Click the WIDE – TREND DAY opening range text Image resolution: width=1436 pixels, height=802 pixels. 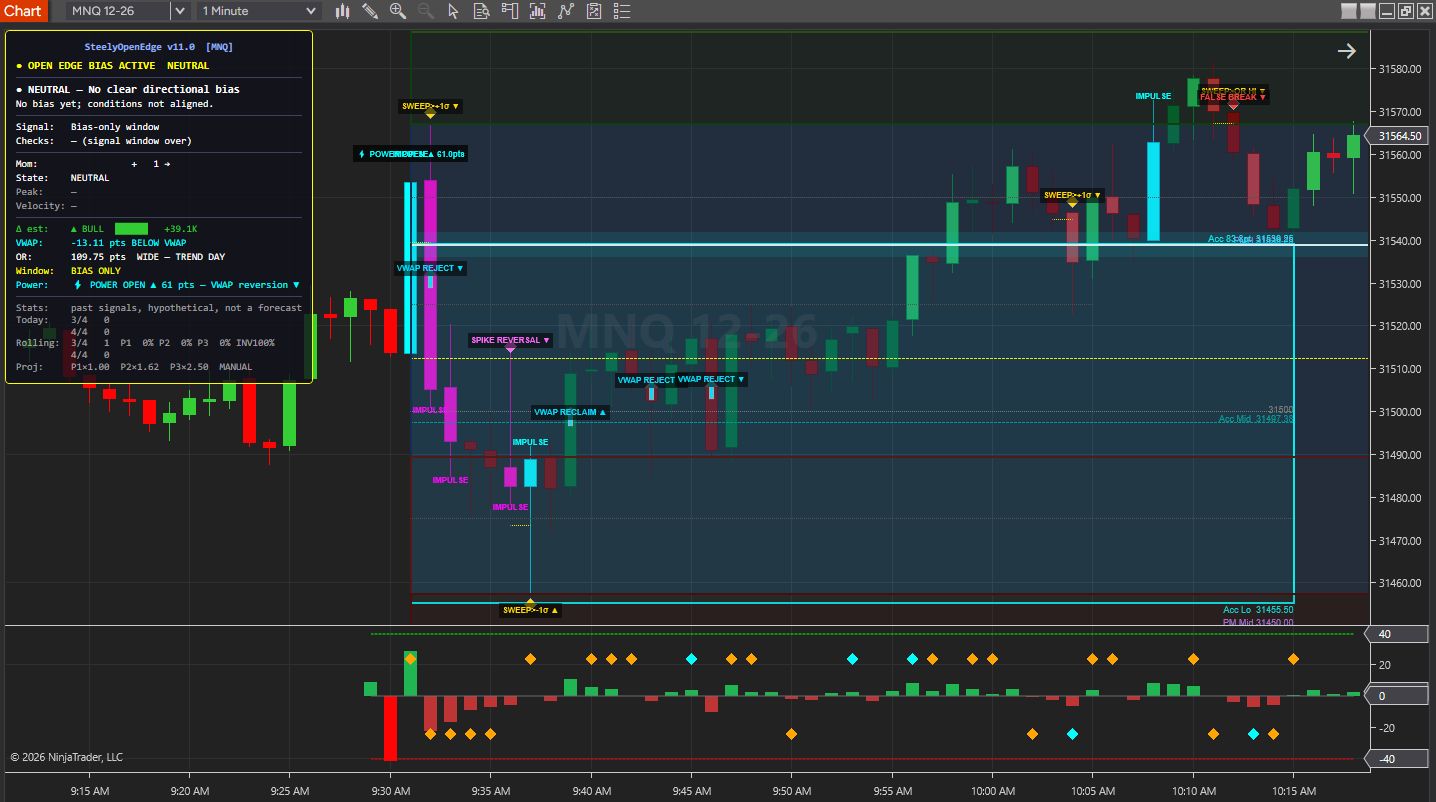tap(180, 257)
